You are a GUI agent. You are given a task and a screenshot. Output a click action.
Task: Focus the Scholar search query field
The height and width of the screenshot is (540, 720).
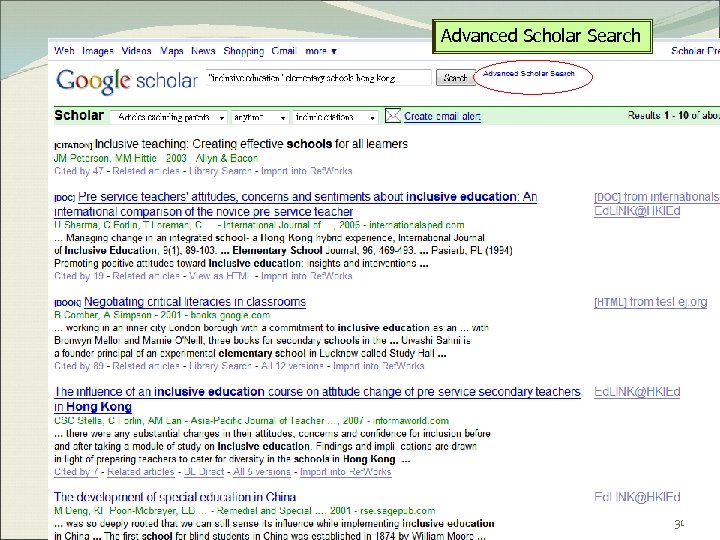[319, 78]
